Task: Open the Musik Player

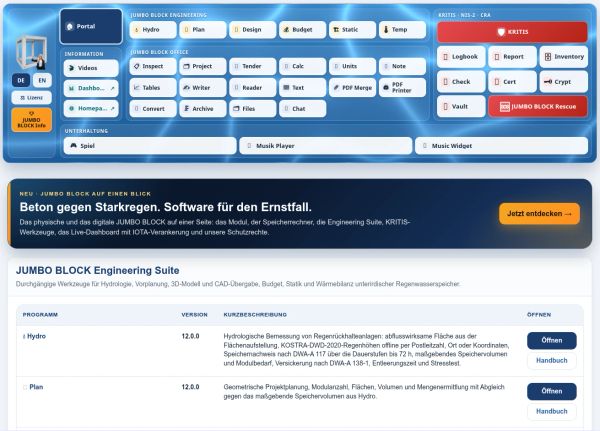Action: 326,146
